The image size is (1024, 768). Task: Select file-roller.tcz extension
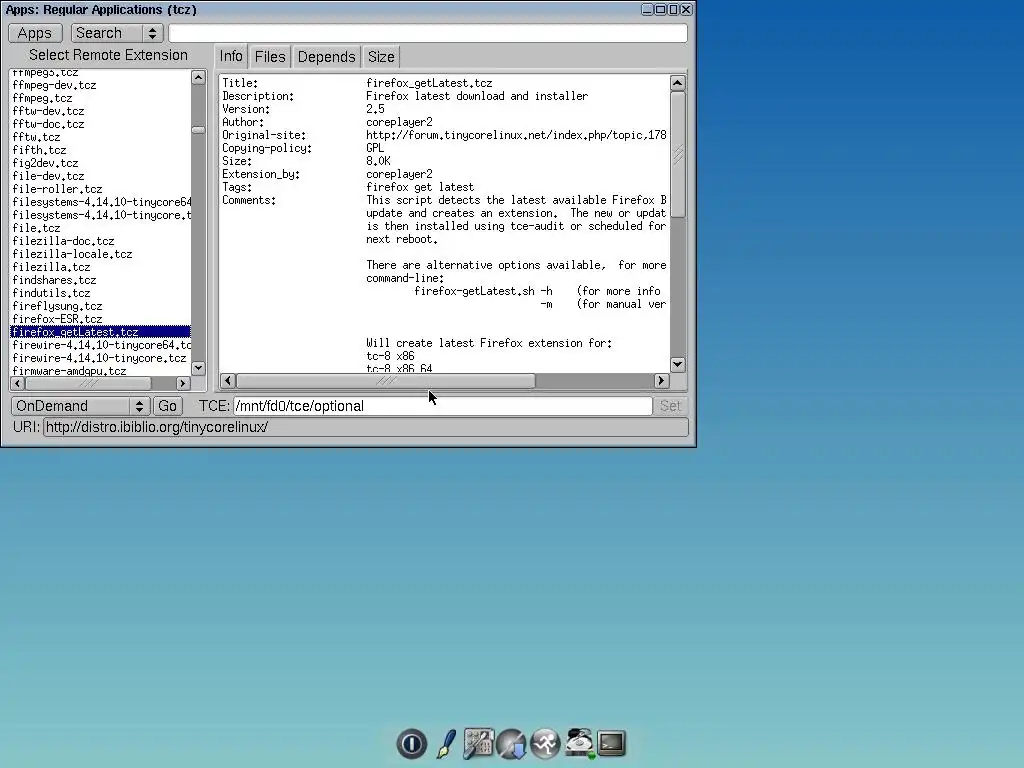[57, 189]
